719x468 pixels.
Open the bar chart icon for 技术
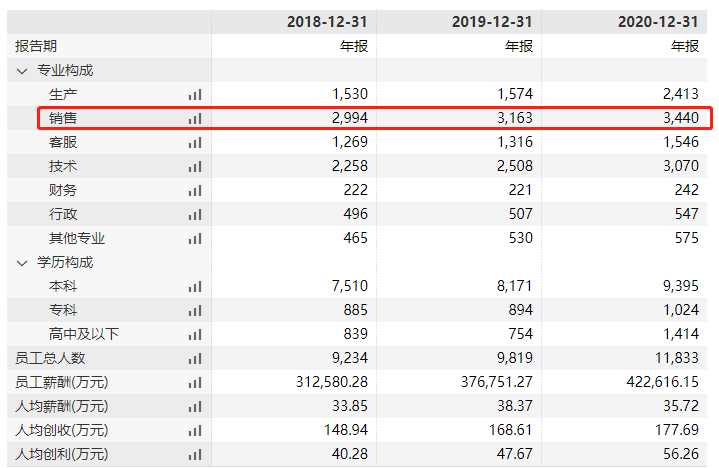(194, 166)
